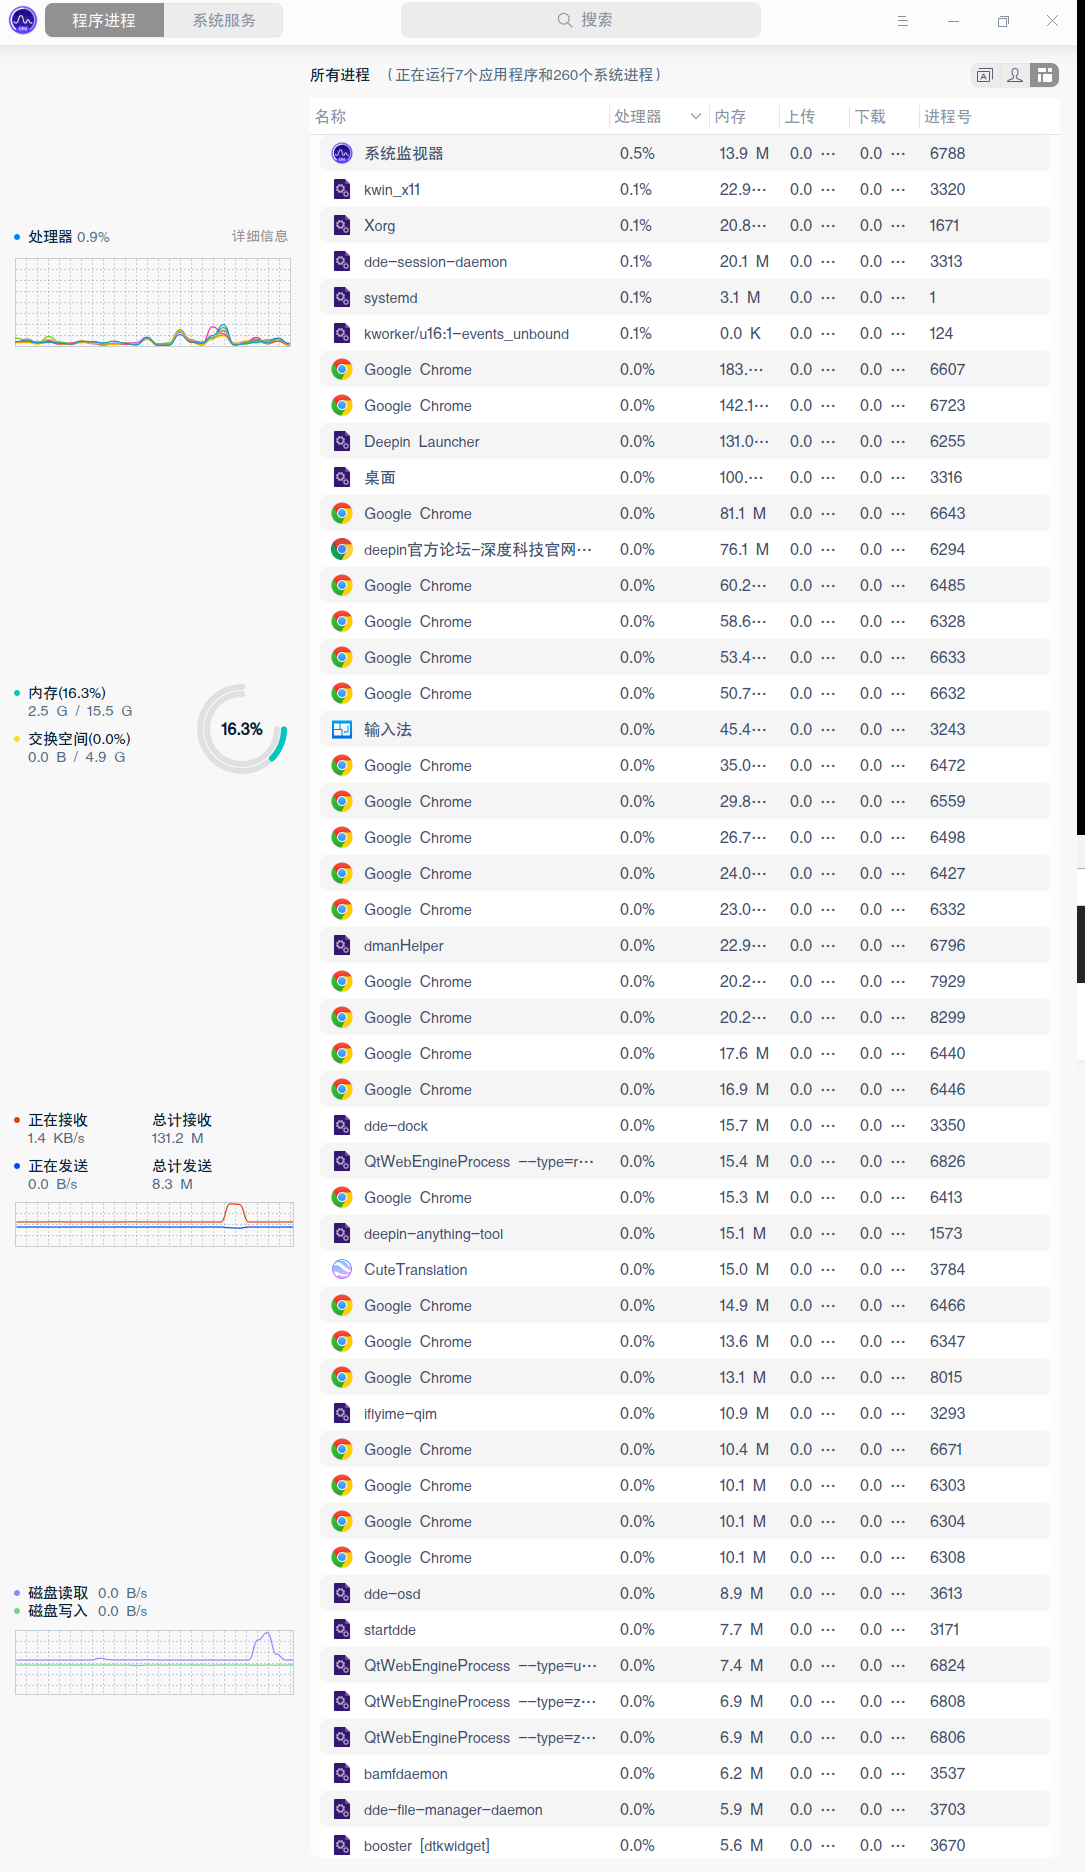Screen dimensions: 1085x1872
Task: Click the dde-osd process icon
Action: (x=342, y=1593)
